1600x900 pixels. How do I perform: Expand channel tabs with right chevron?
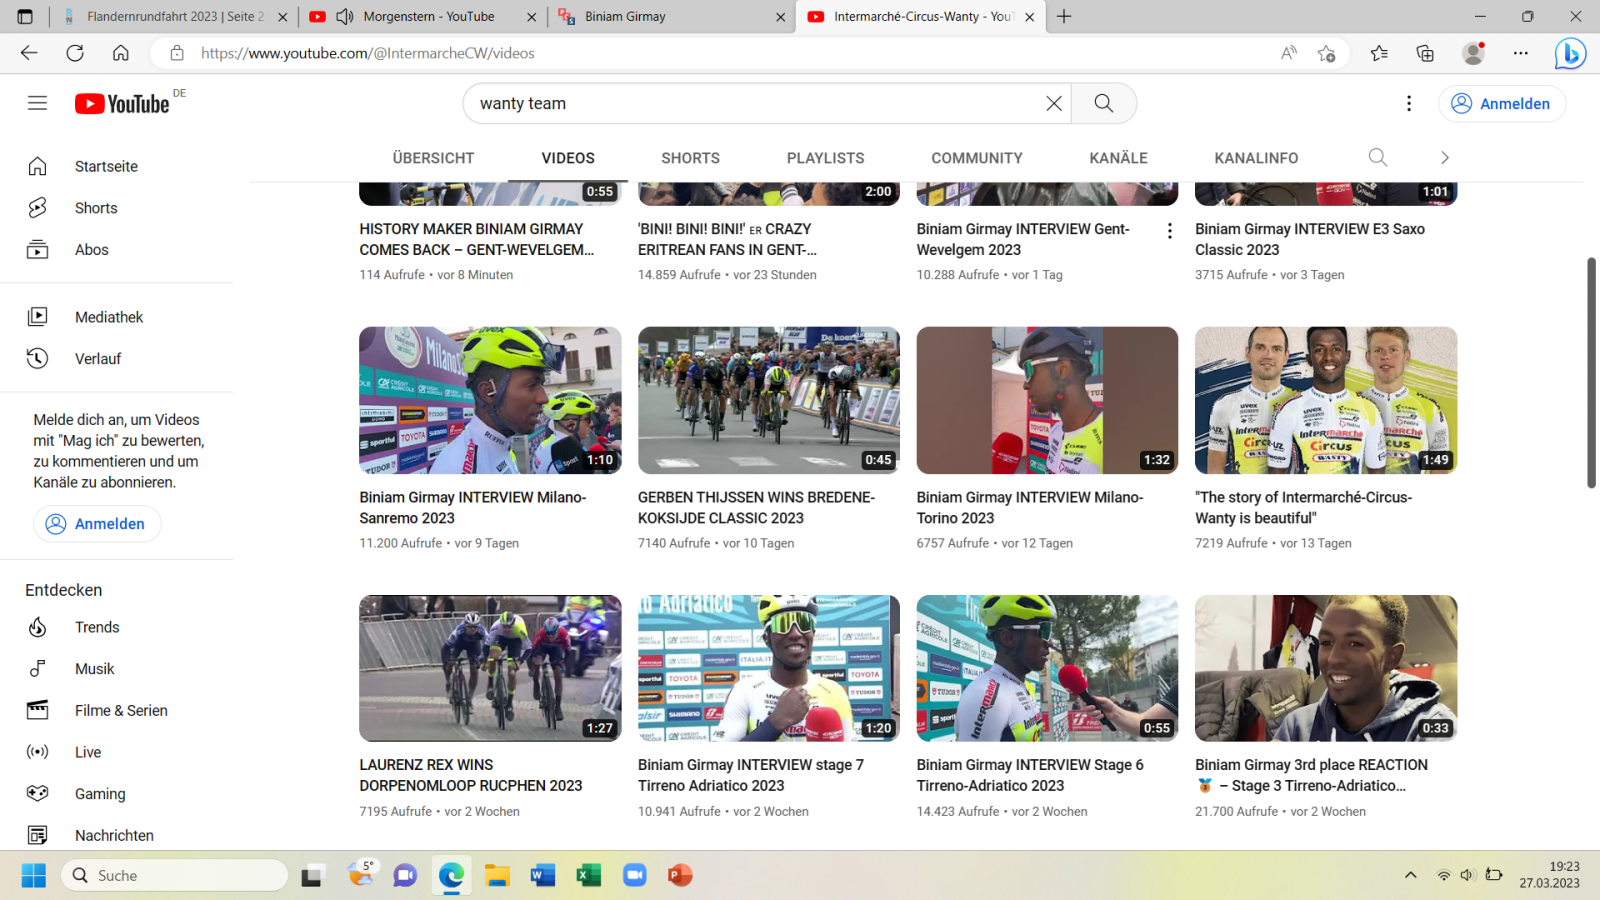[1444, 158]
